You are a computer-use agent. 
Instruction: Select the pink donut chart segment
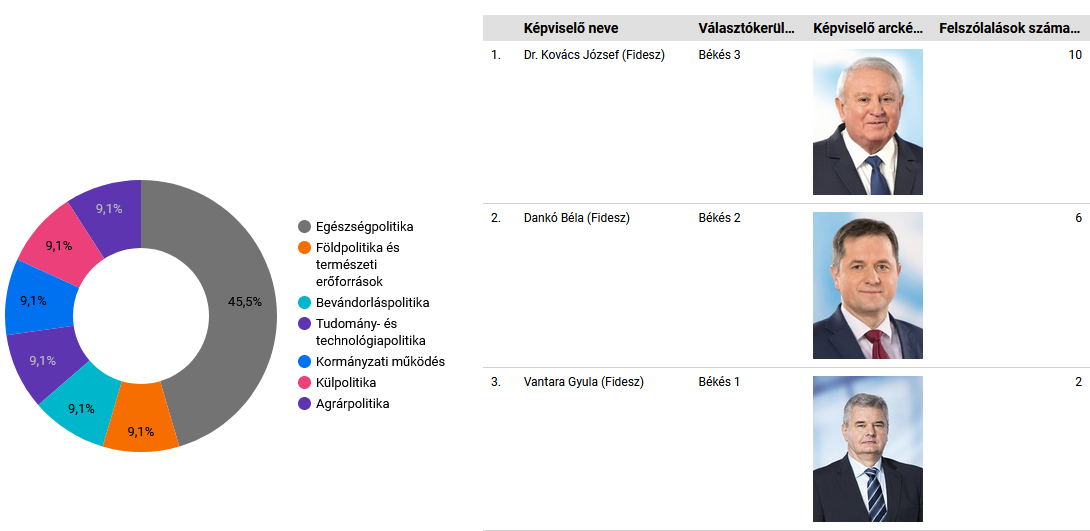point(60,245)
